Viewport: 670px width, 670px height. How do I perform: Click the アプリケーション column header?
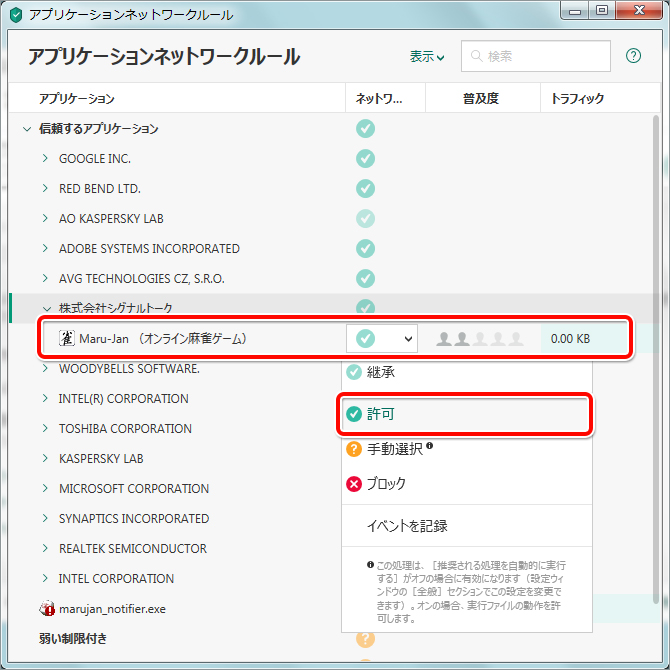click(177, 98)
